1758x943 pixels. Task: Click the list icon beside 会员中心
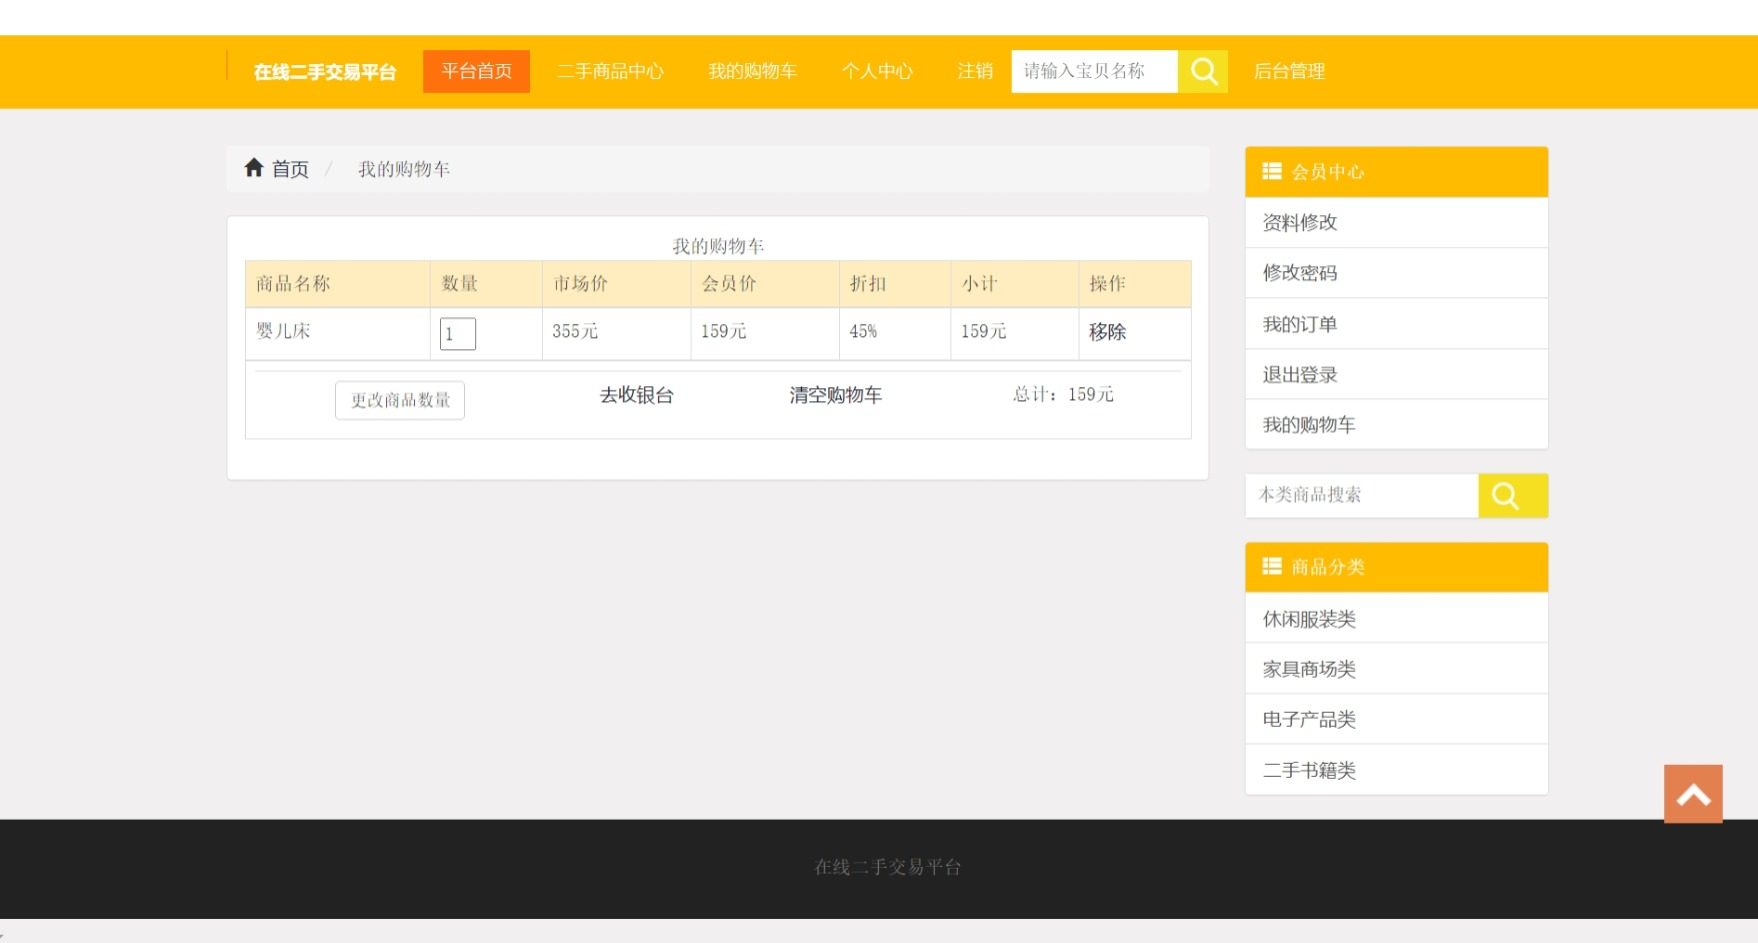[1271, 171]
